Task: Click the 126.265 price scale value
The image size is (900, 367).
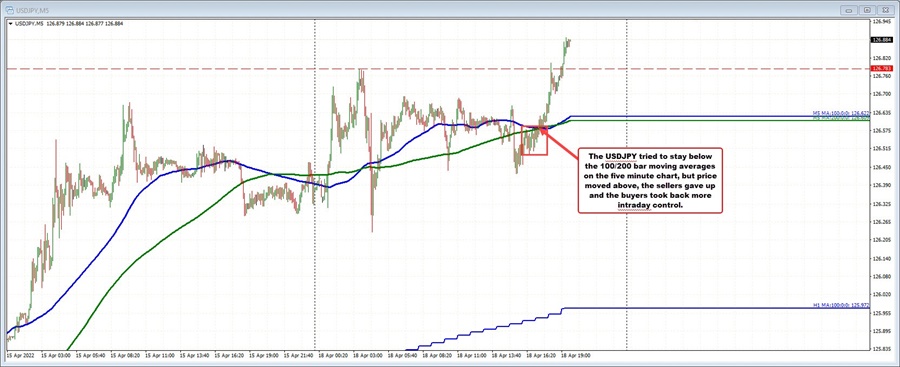Action: coord(881,222)
